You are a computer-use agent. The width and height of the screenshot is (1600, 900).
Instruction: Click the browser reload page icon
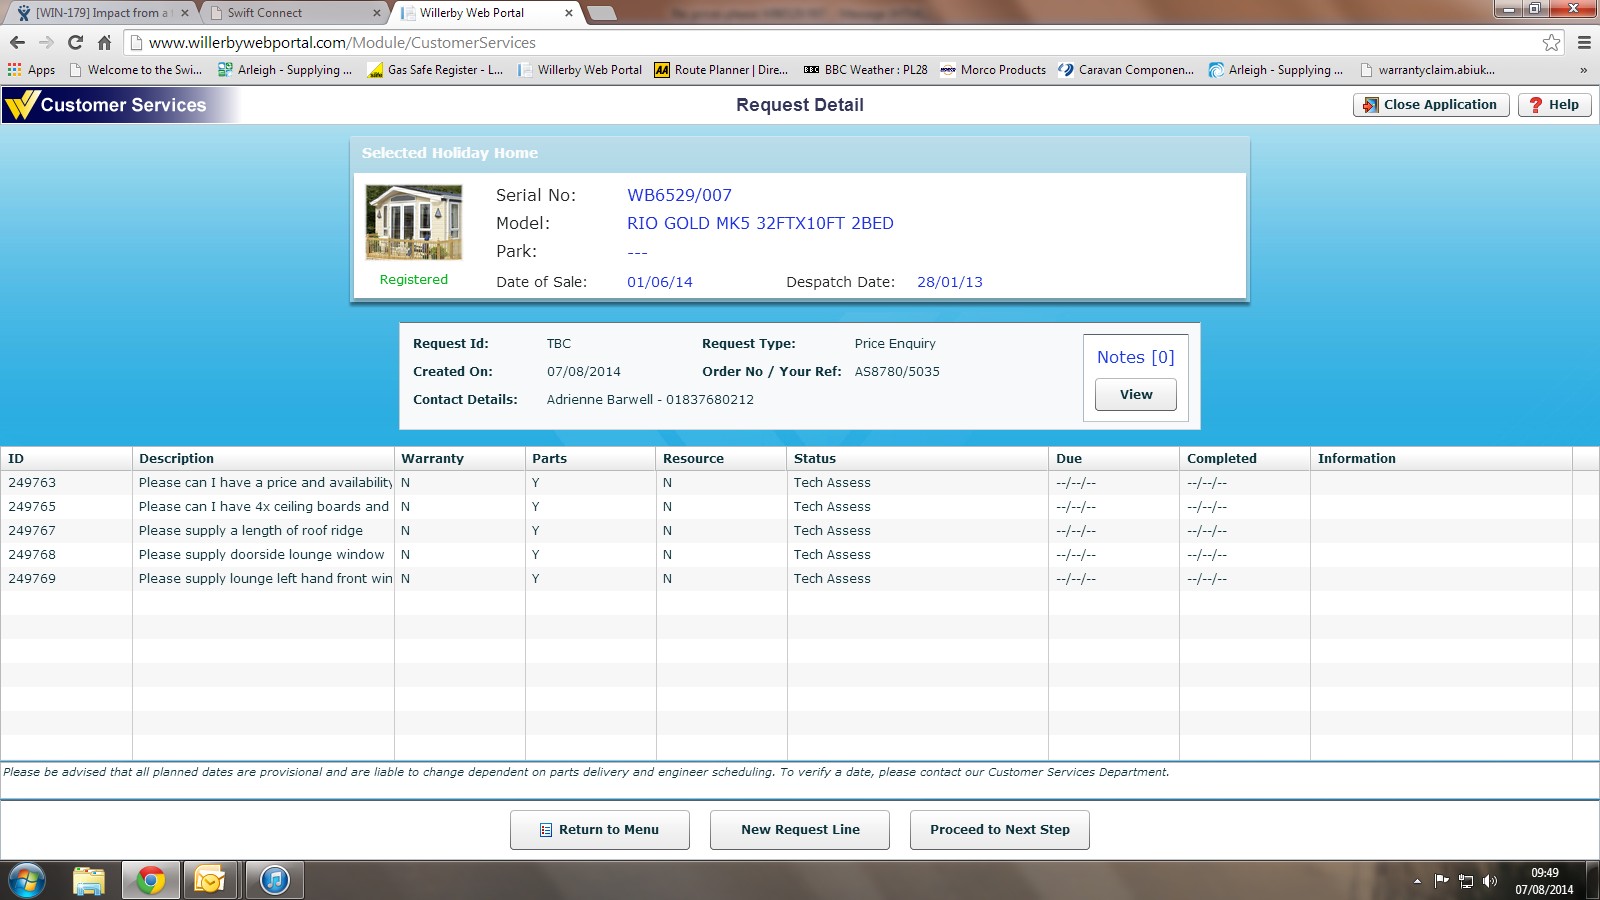pyautogui.click(x=75, y=42)
